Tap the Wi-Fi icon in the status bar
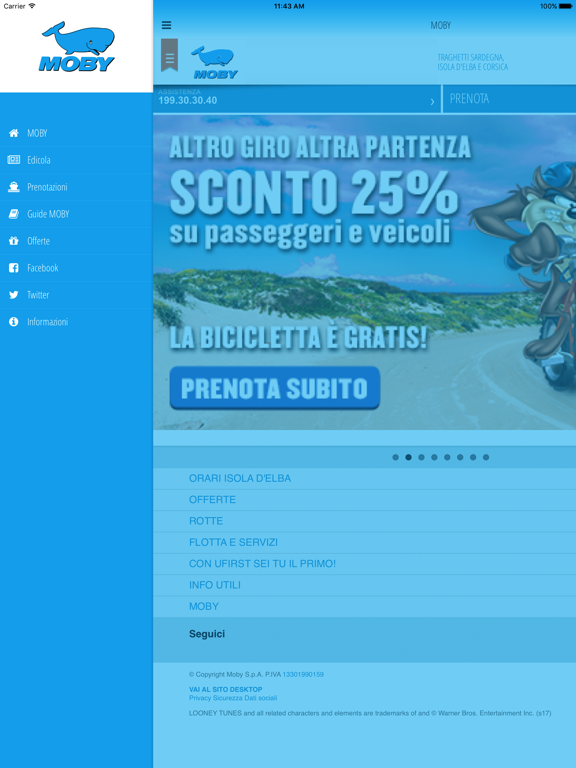 [x=32, y=6]
